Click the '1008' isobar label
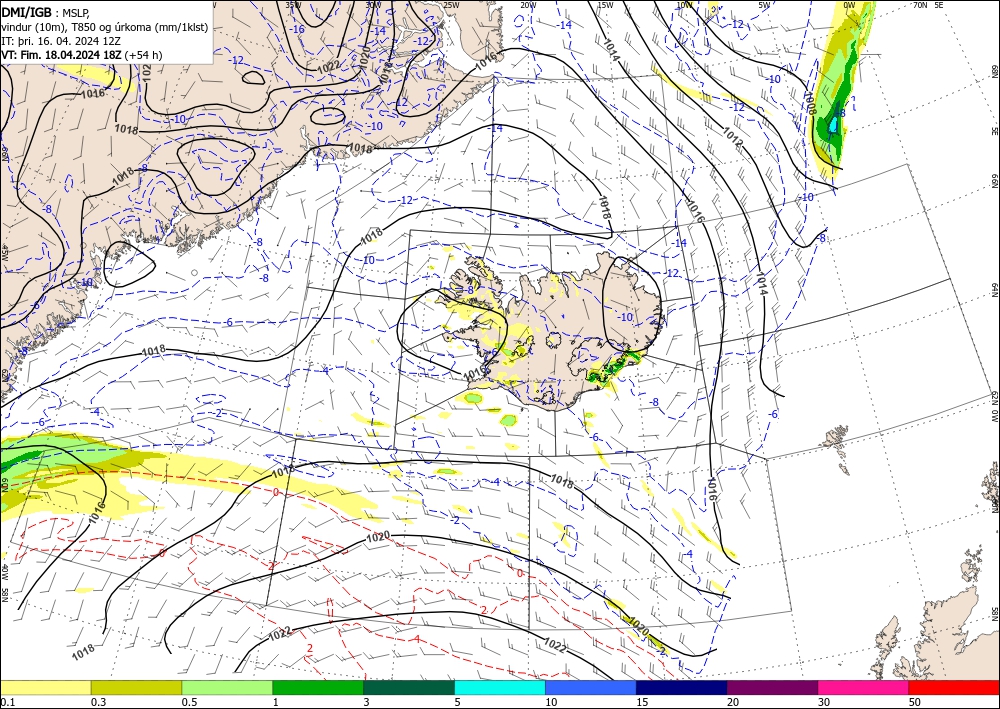Image resolution: width=1000 pixels, height=709 pixels. pos(811,103)
